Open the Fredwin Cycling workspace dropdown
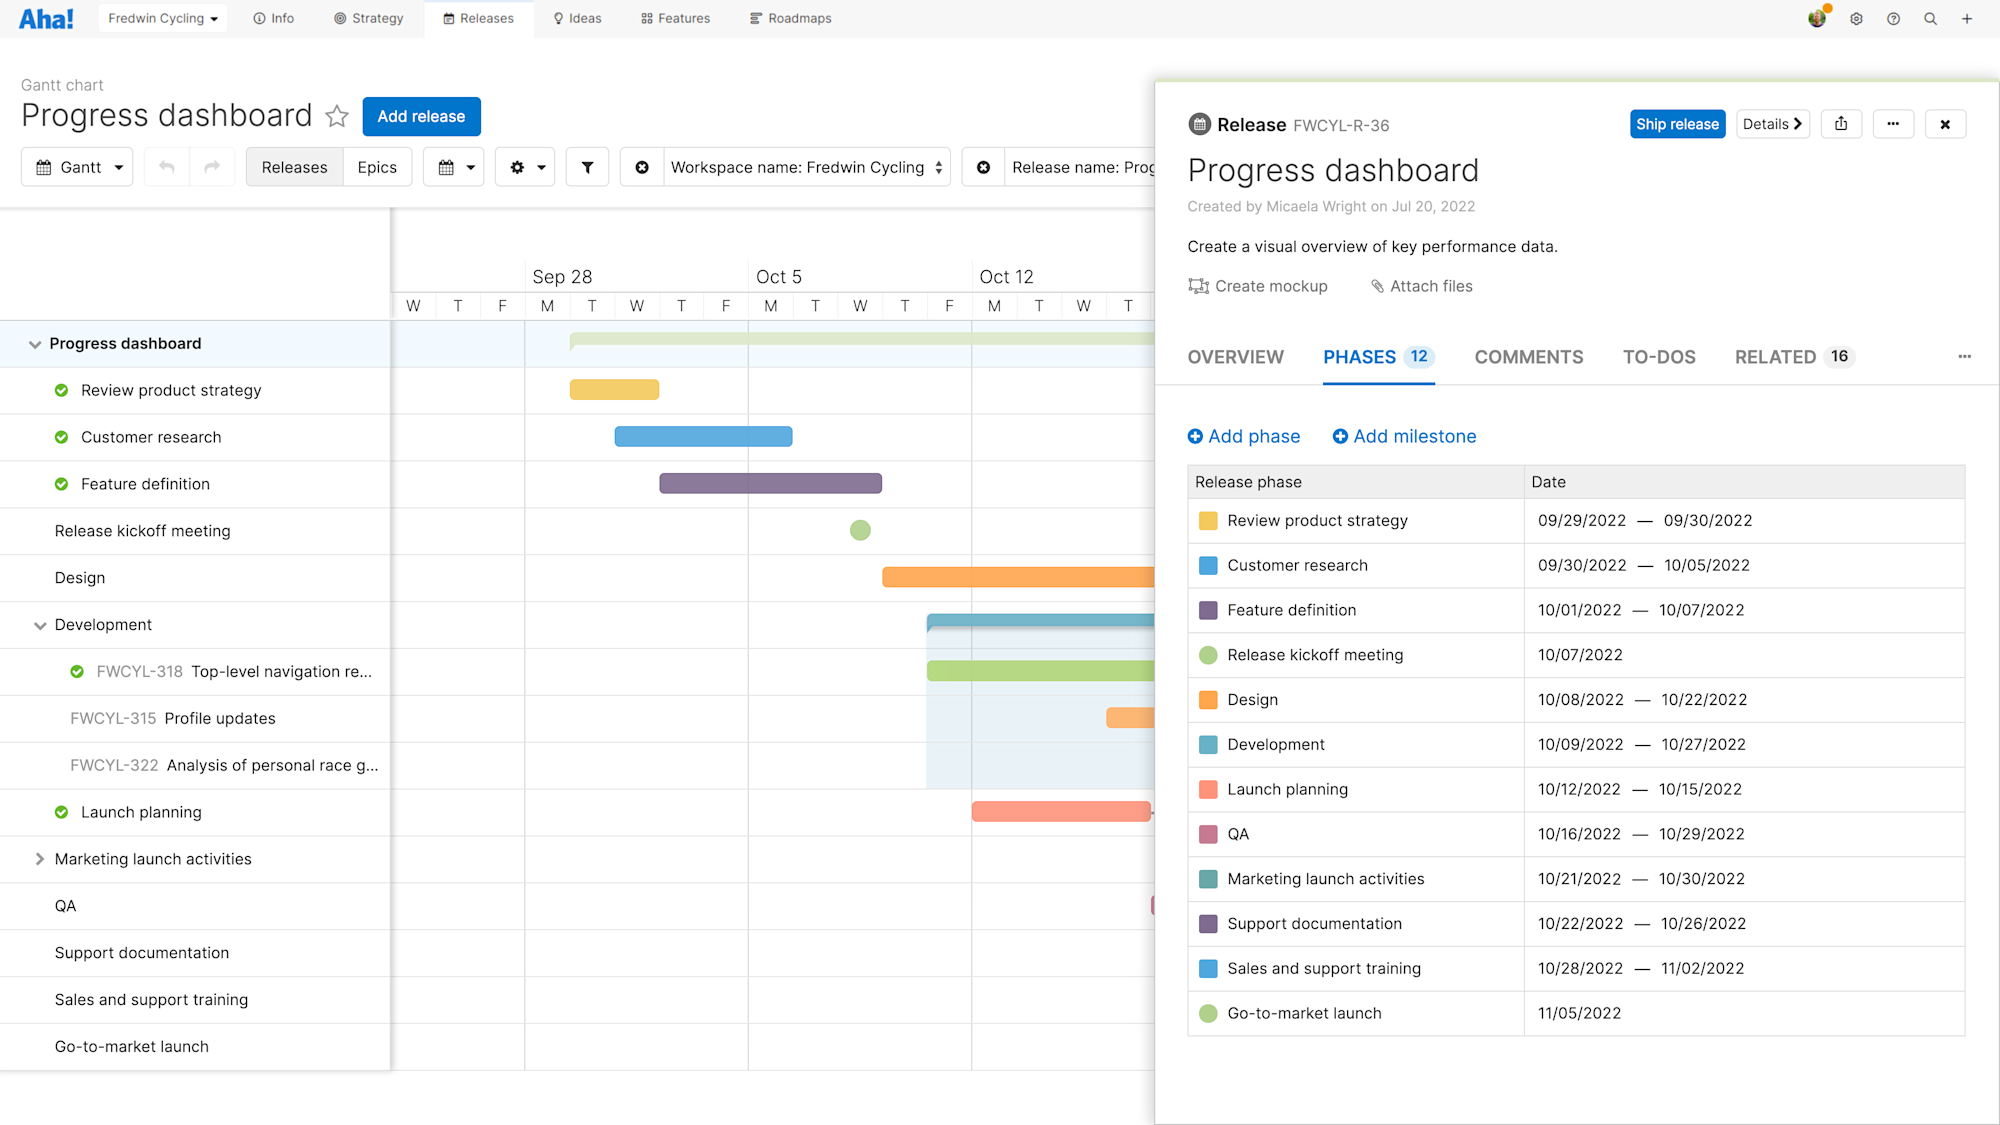This screenshot has height=1125, width=2000. pyautogui.click(x=162, y=18)
